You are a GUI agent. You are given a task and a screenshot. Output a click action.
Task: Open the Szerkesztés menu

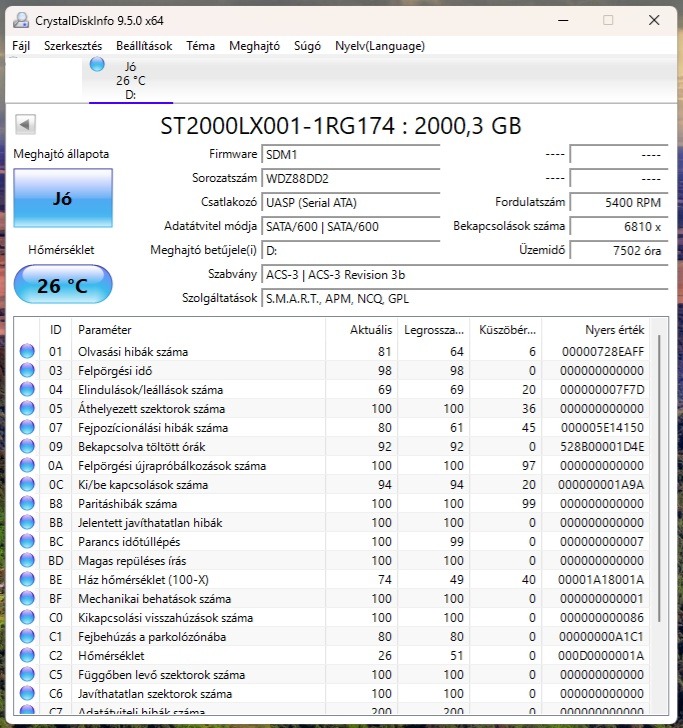point(73,46)
